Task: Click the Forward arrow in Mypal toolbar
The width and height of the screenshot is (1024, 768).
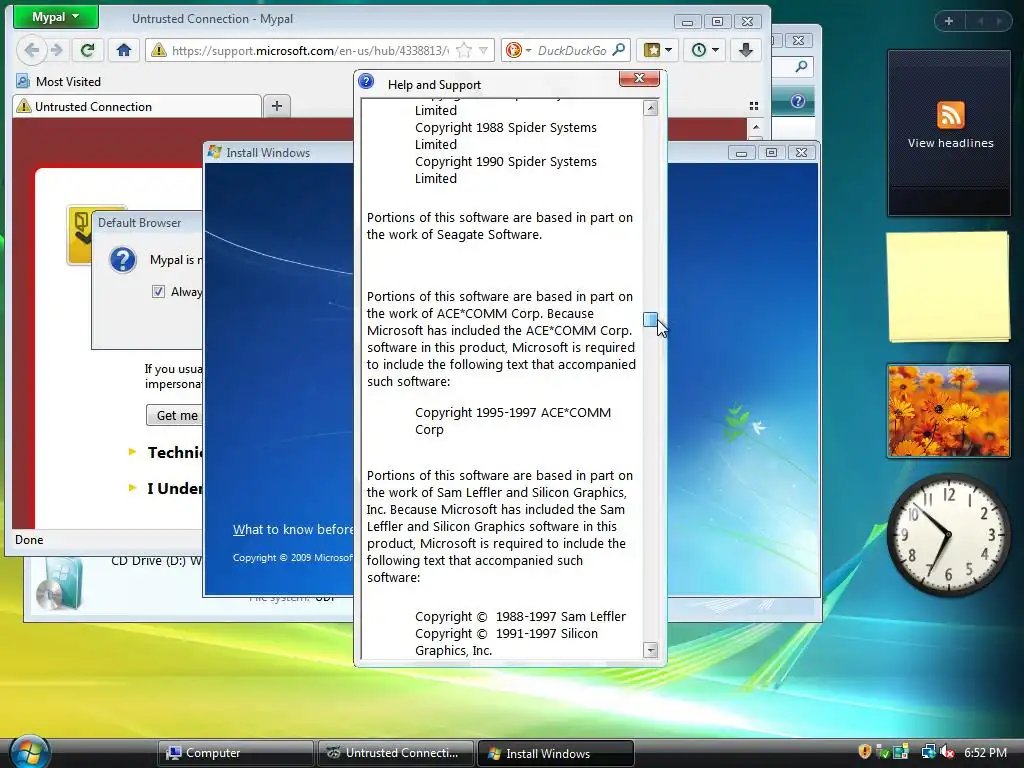Action: [57, 50]
